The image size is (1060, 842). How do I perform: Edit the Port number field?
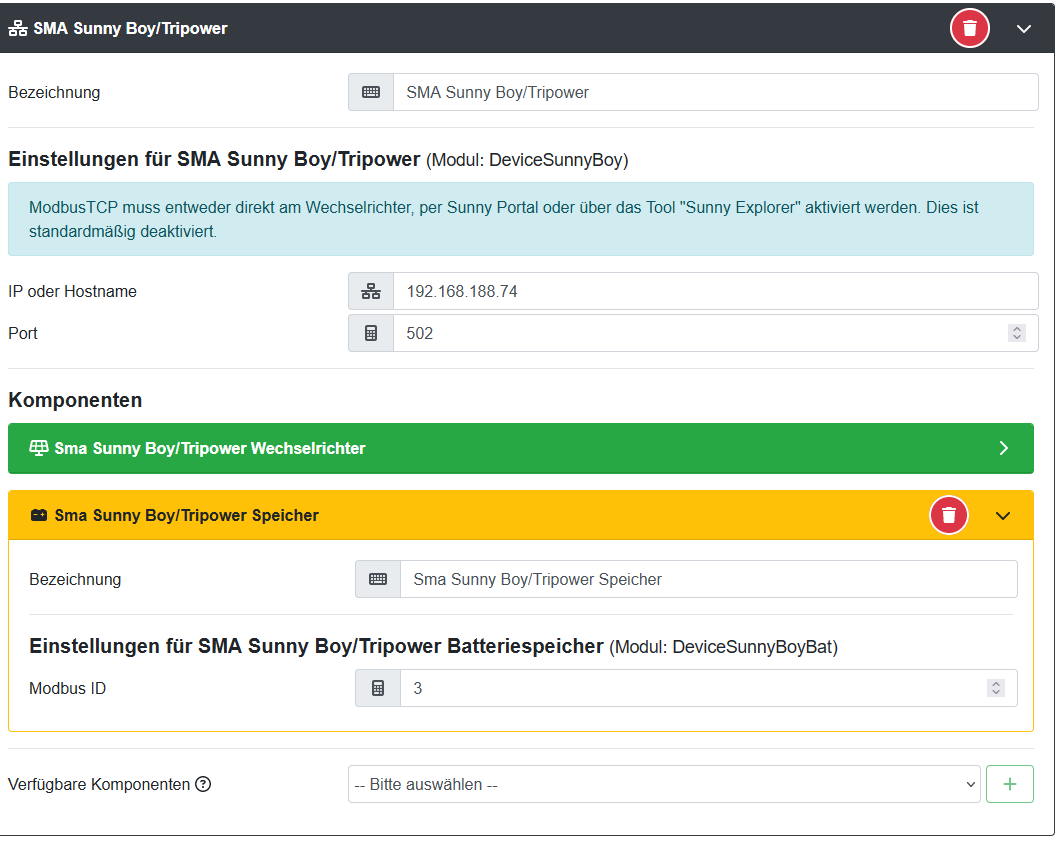pos(715,333)
